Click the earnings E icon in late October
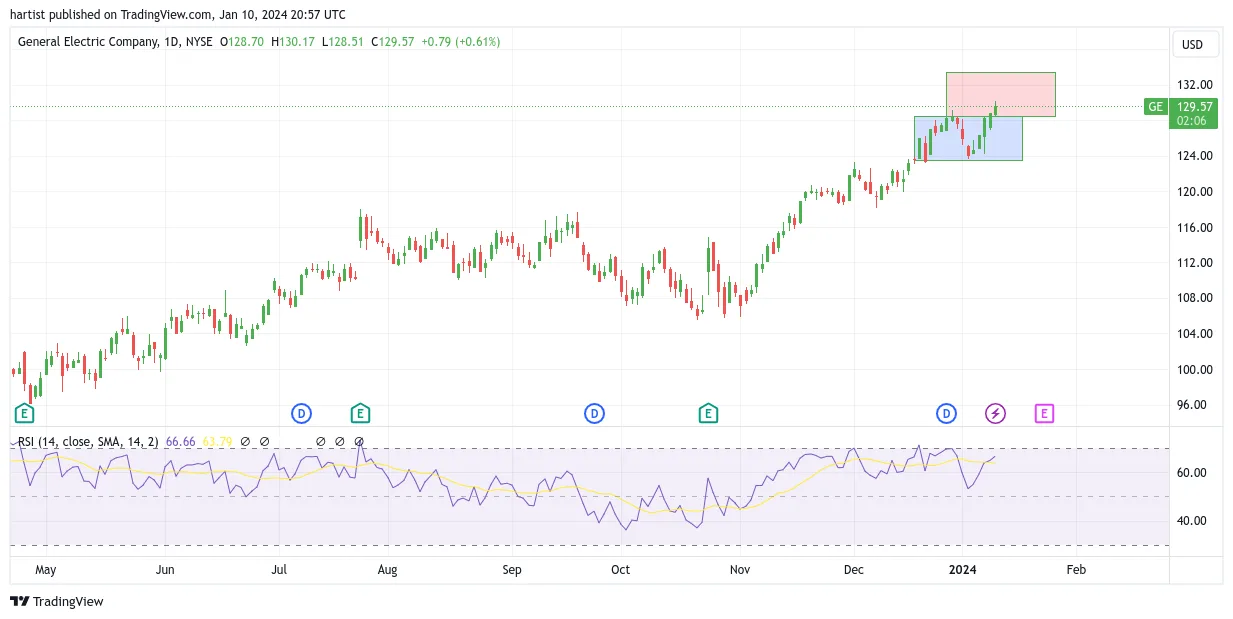Screen dimensions: 1233x619 (x=707, y=413)
